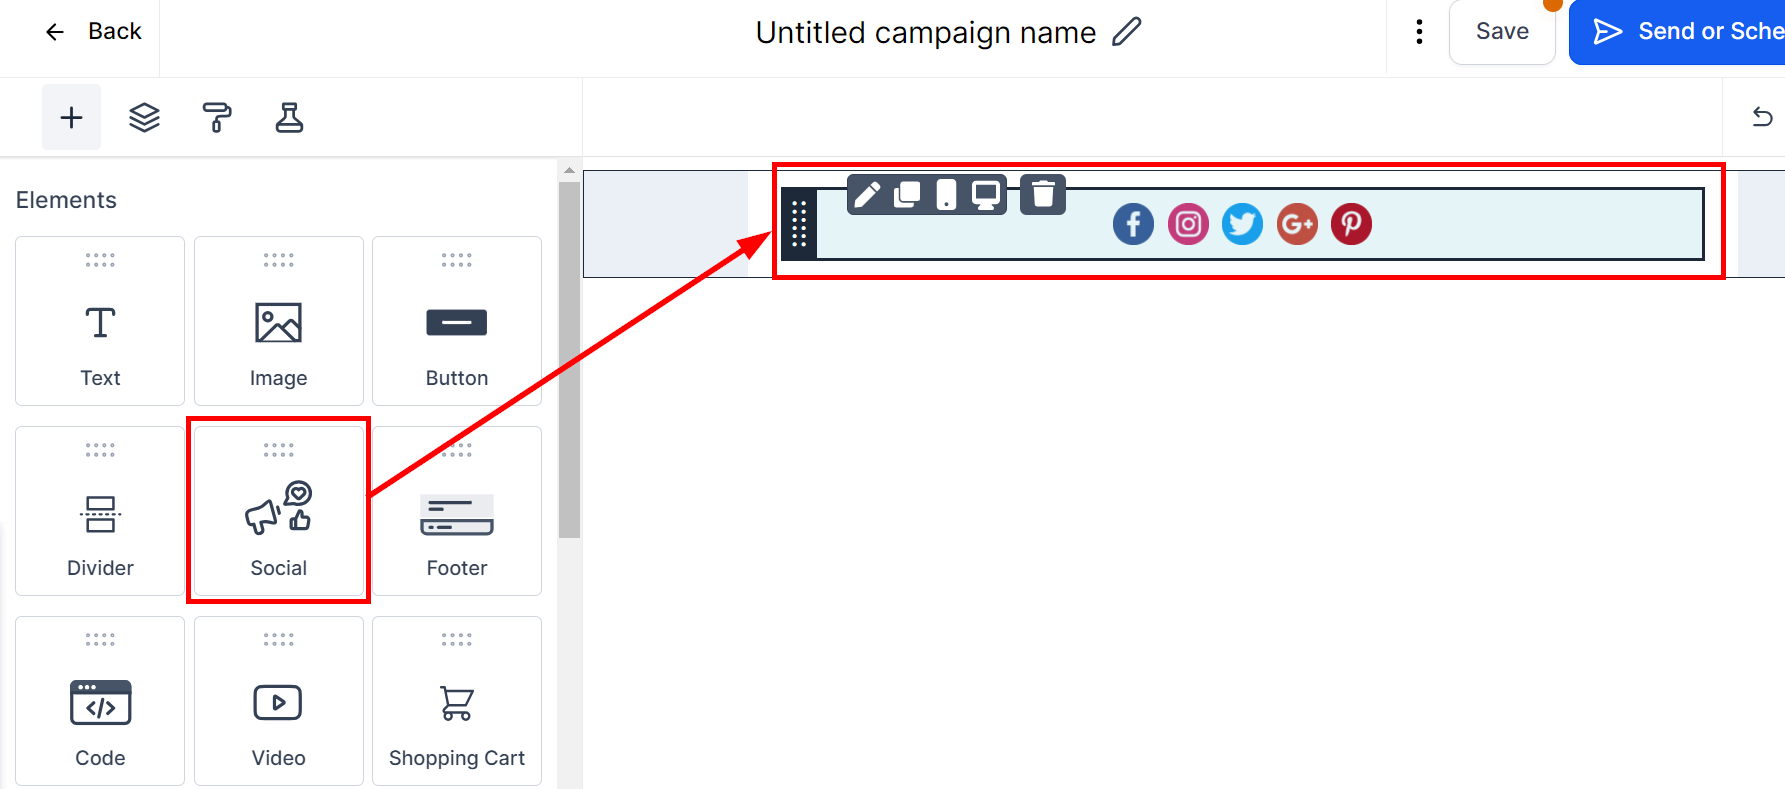Open the add elements tab
This screenshot has width=1785, height=789.
coord(71,118)
